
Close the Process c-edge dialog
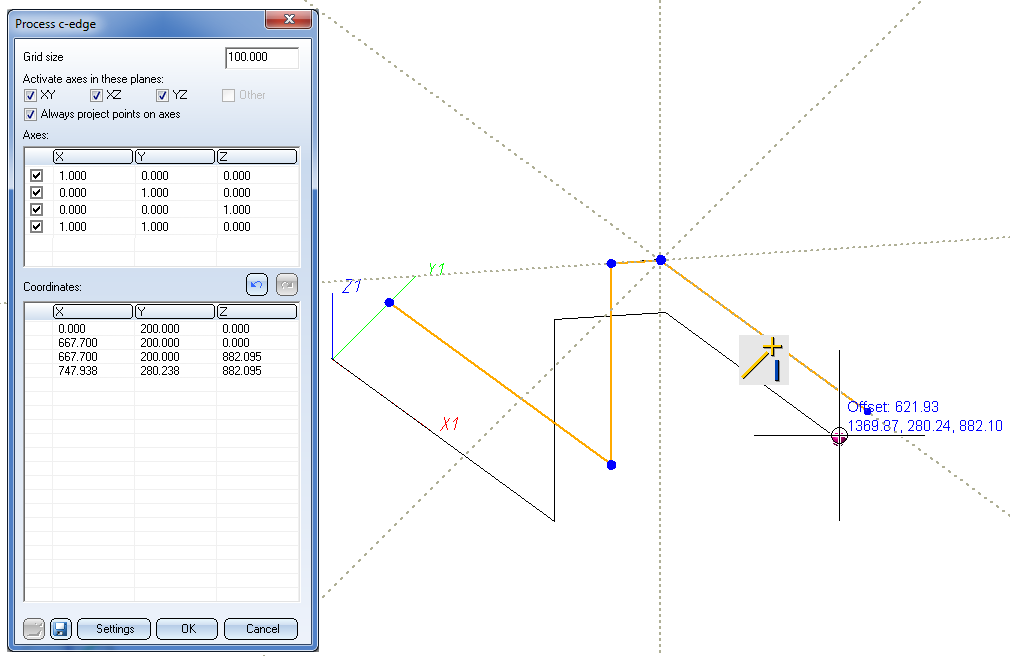[289, 20]
